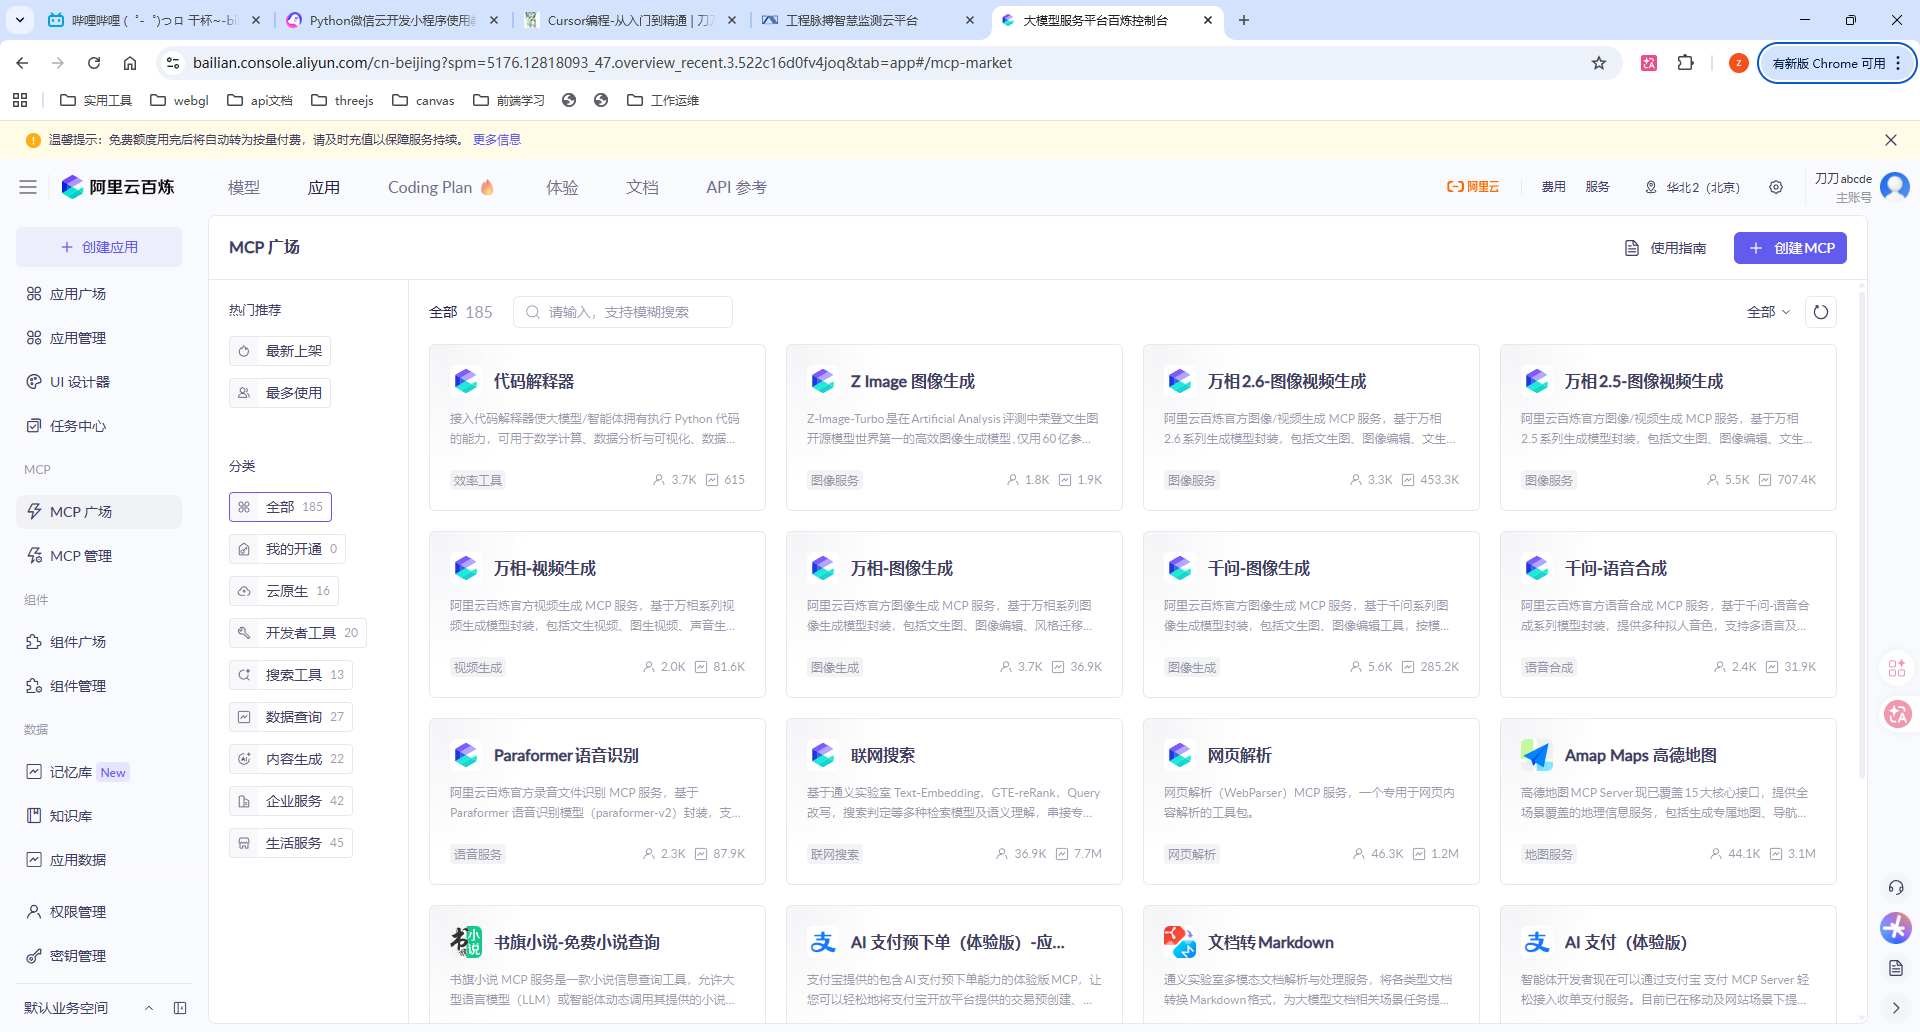Click the headset support icon on right edge
Image resolution: width=1920 pixels, height=1032 pixels.
pos(1895,888)
